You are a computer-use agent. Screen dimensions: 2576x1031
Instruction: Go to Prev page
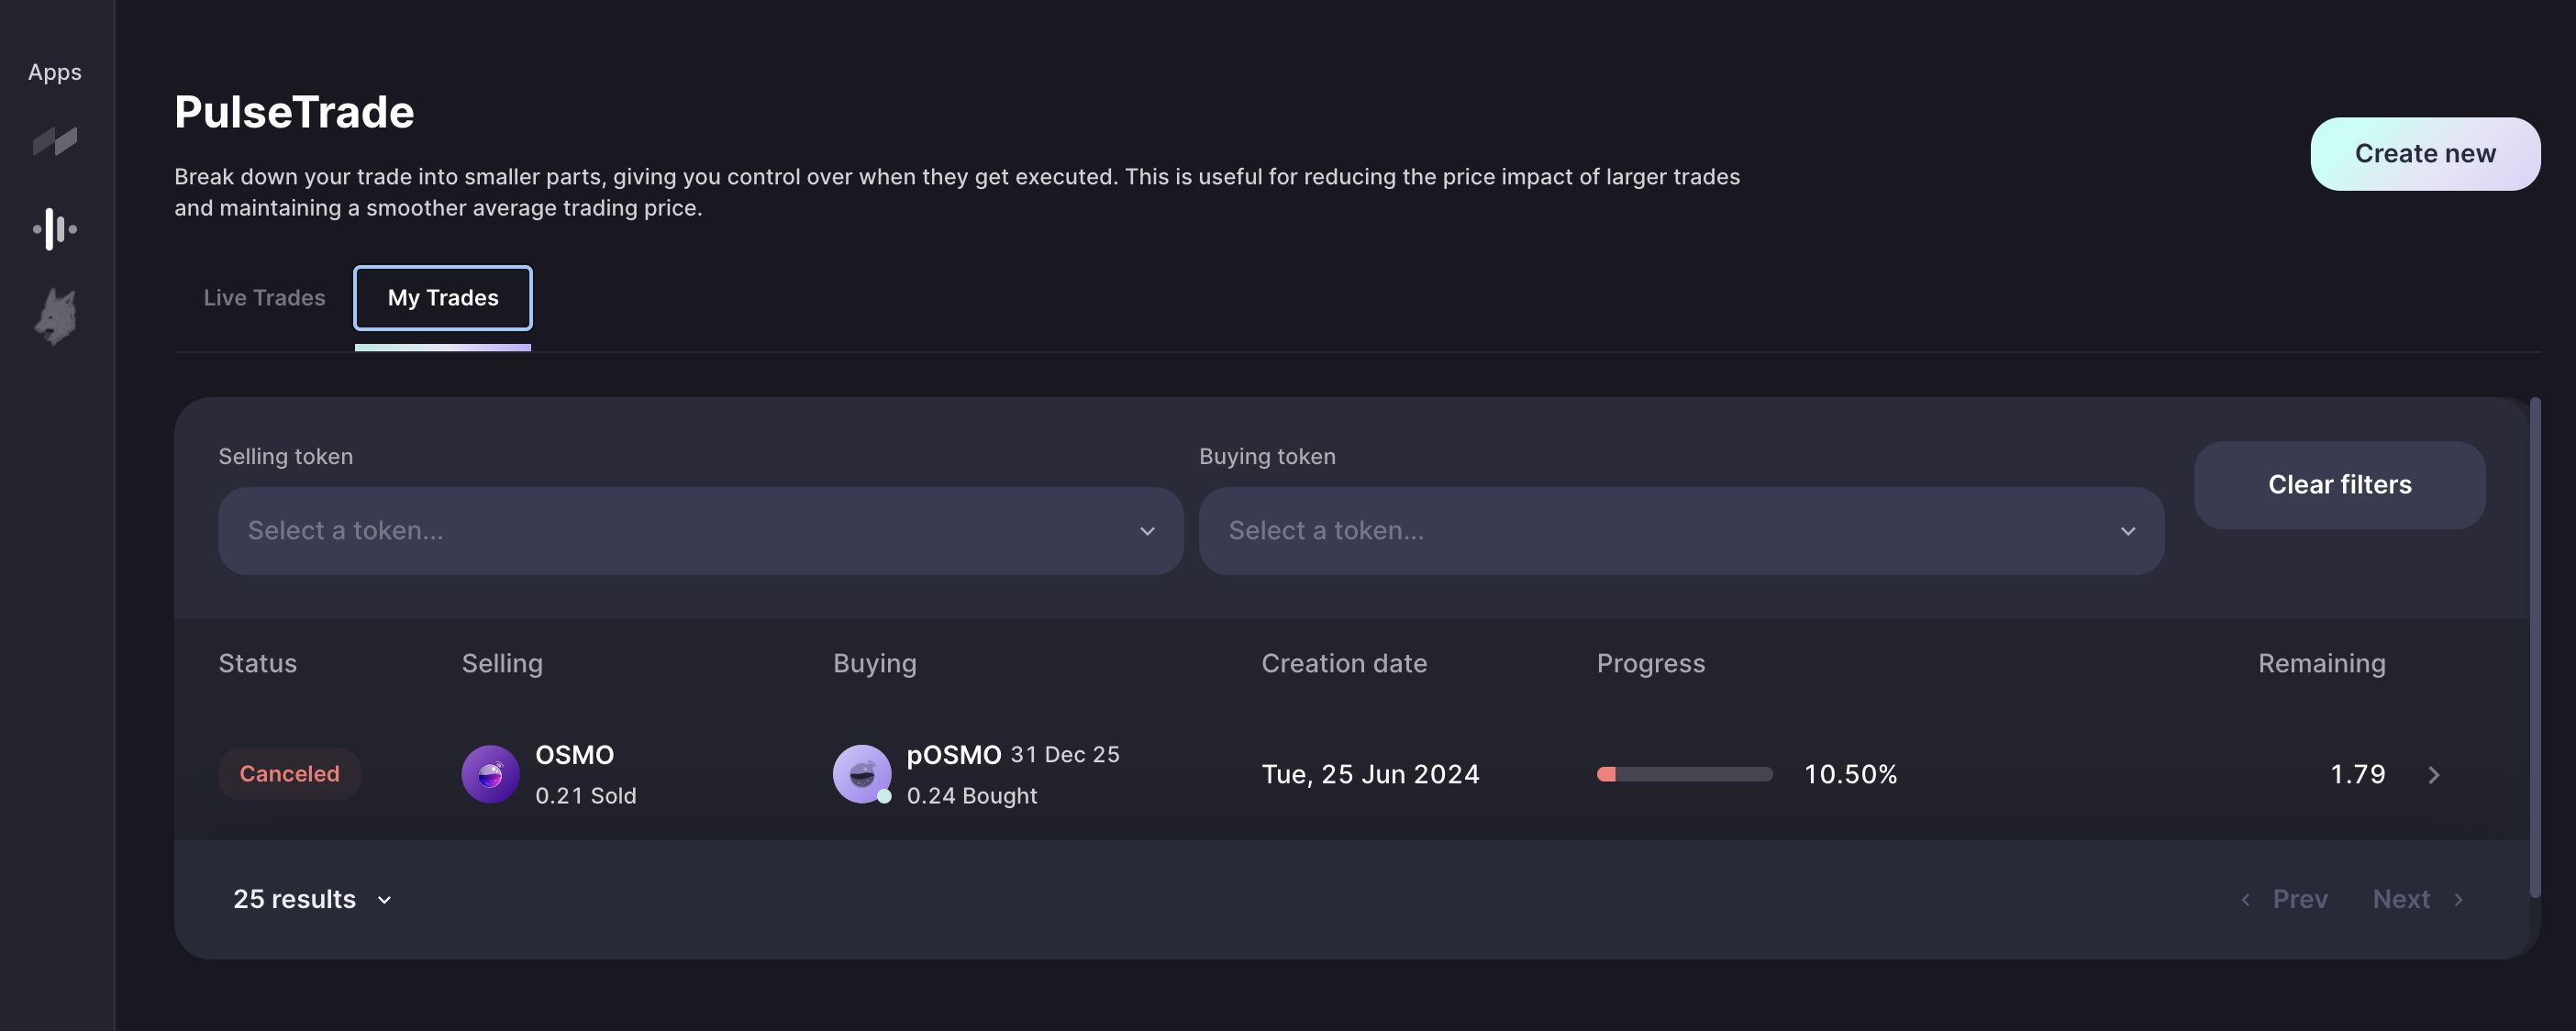click(2285, 899)
